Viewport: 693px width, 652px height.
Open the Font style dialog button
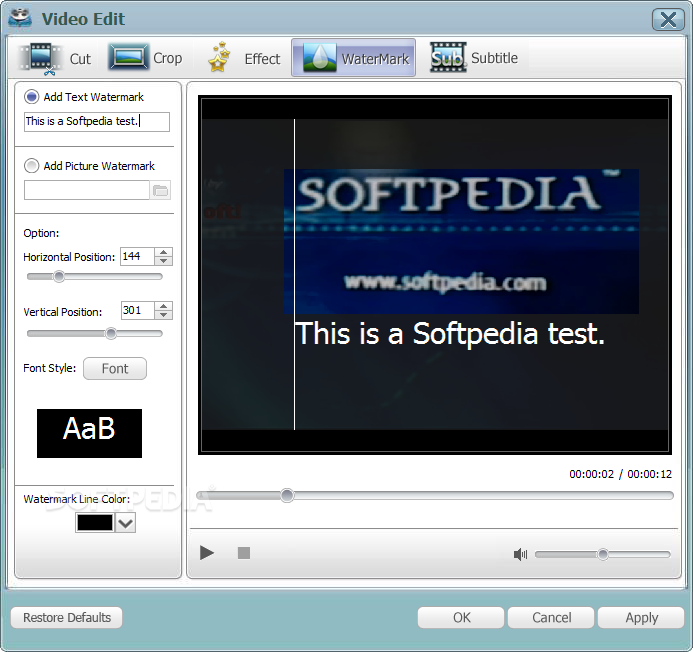pos(115,369)
